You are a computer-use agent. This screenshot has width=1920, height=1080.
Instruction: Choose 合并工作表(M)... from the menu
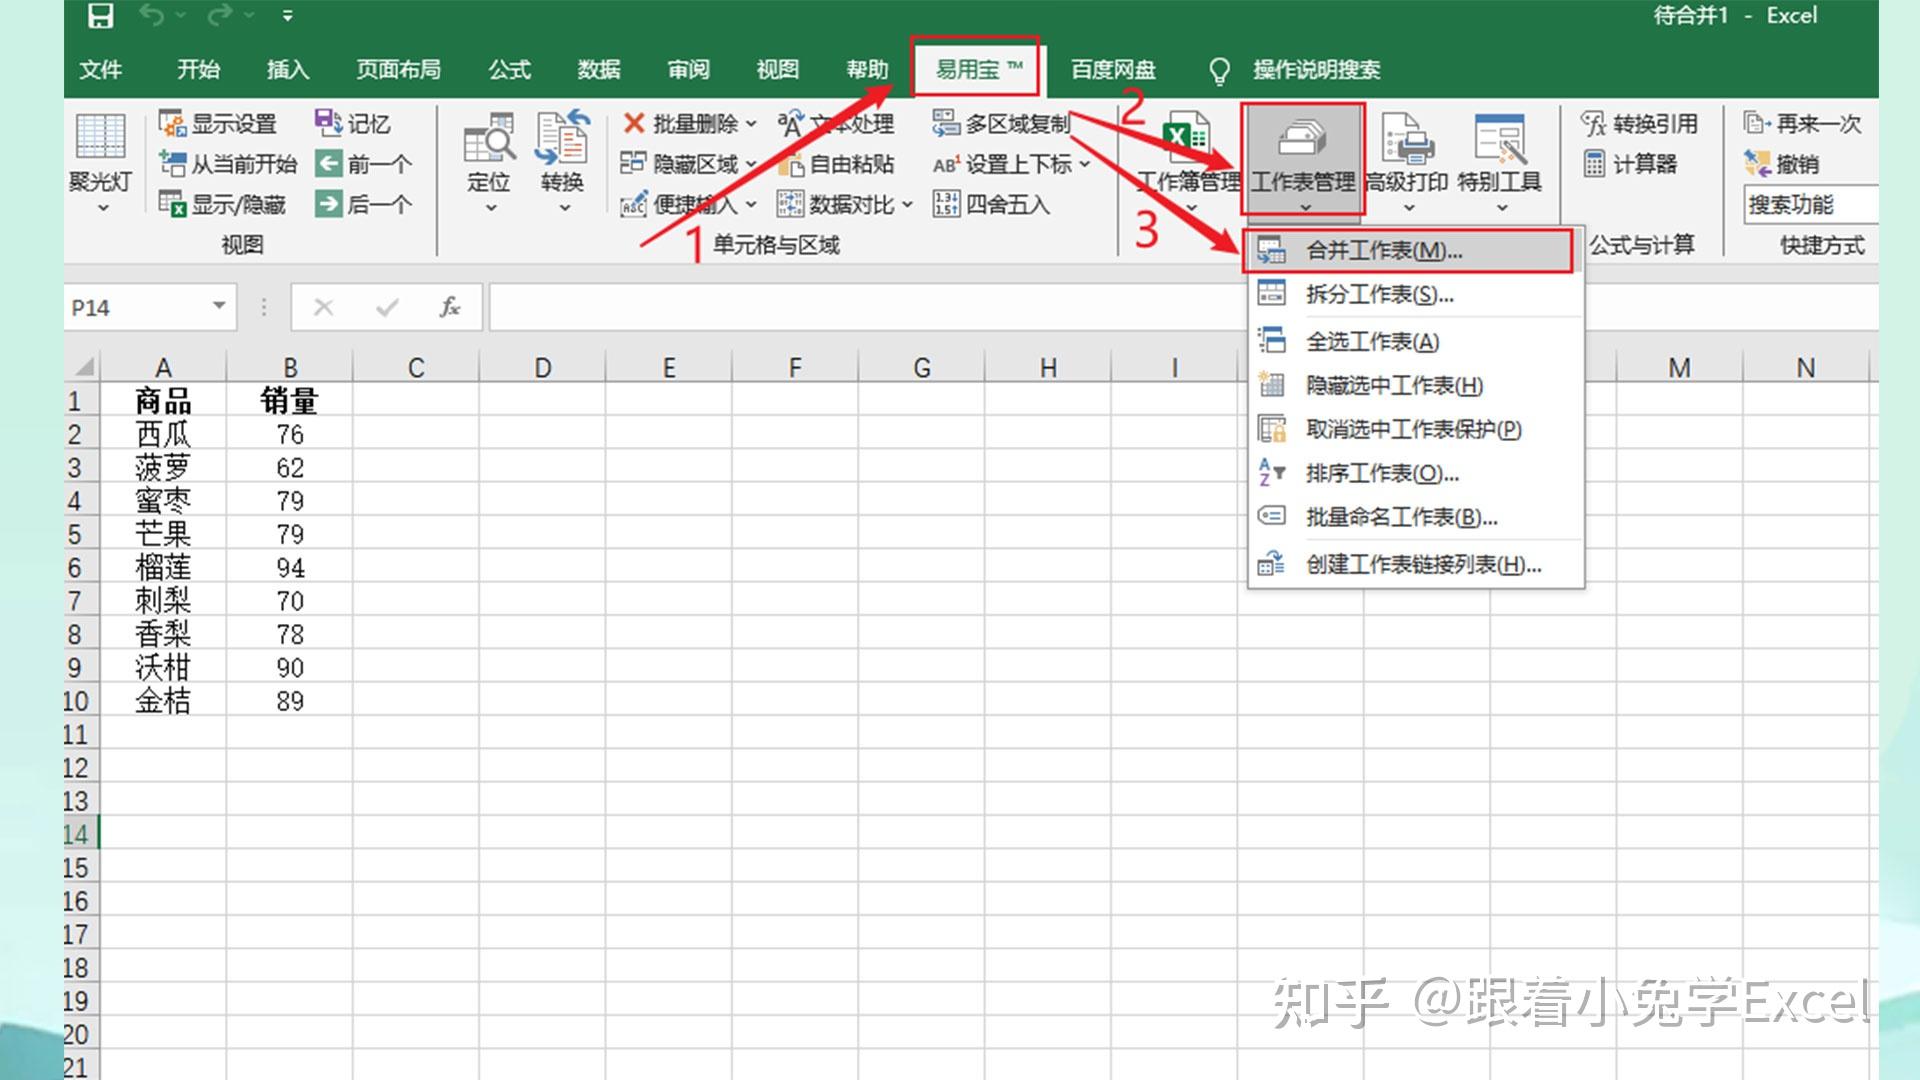pos(1408,251)
